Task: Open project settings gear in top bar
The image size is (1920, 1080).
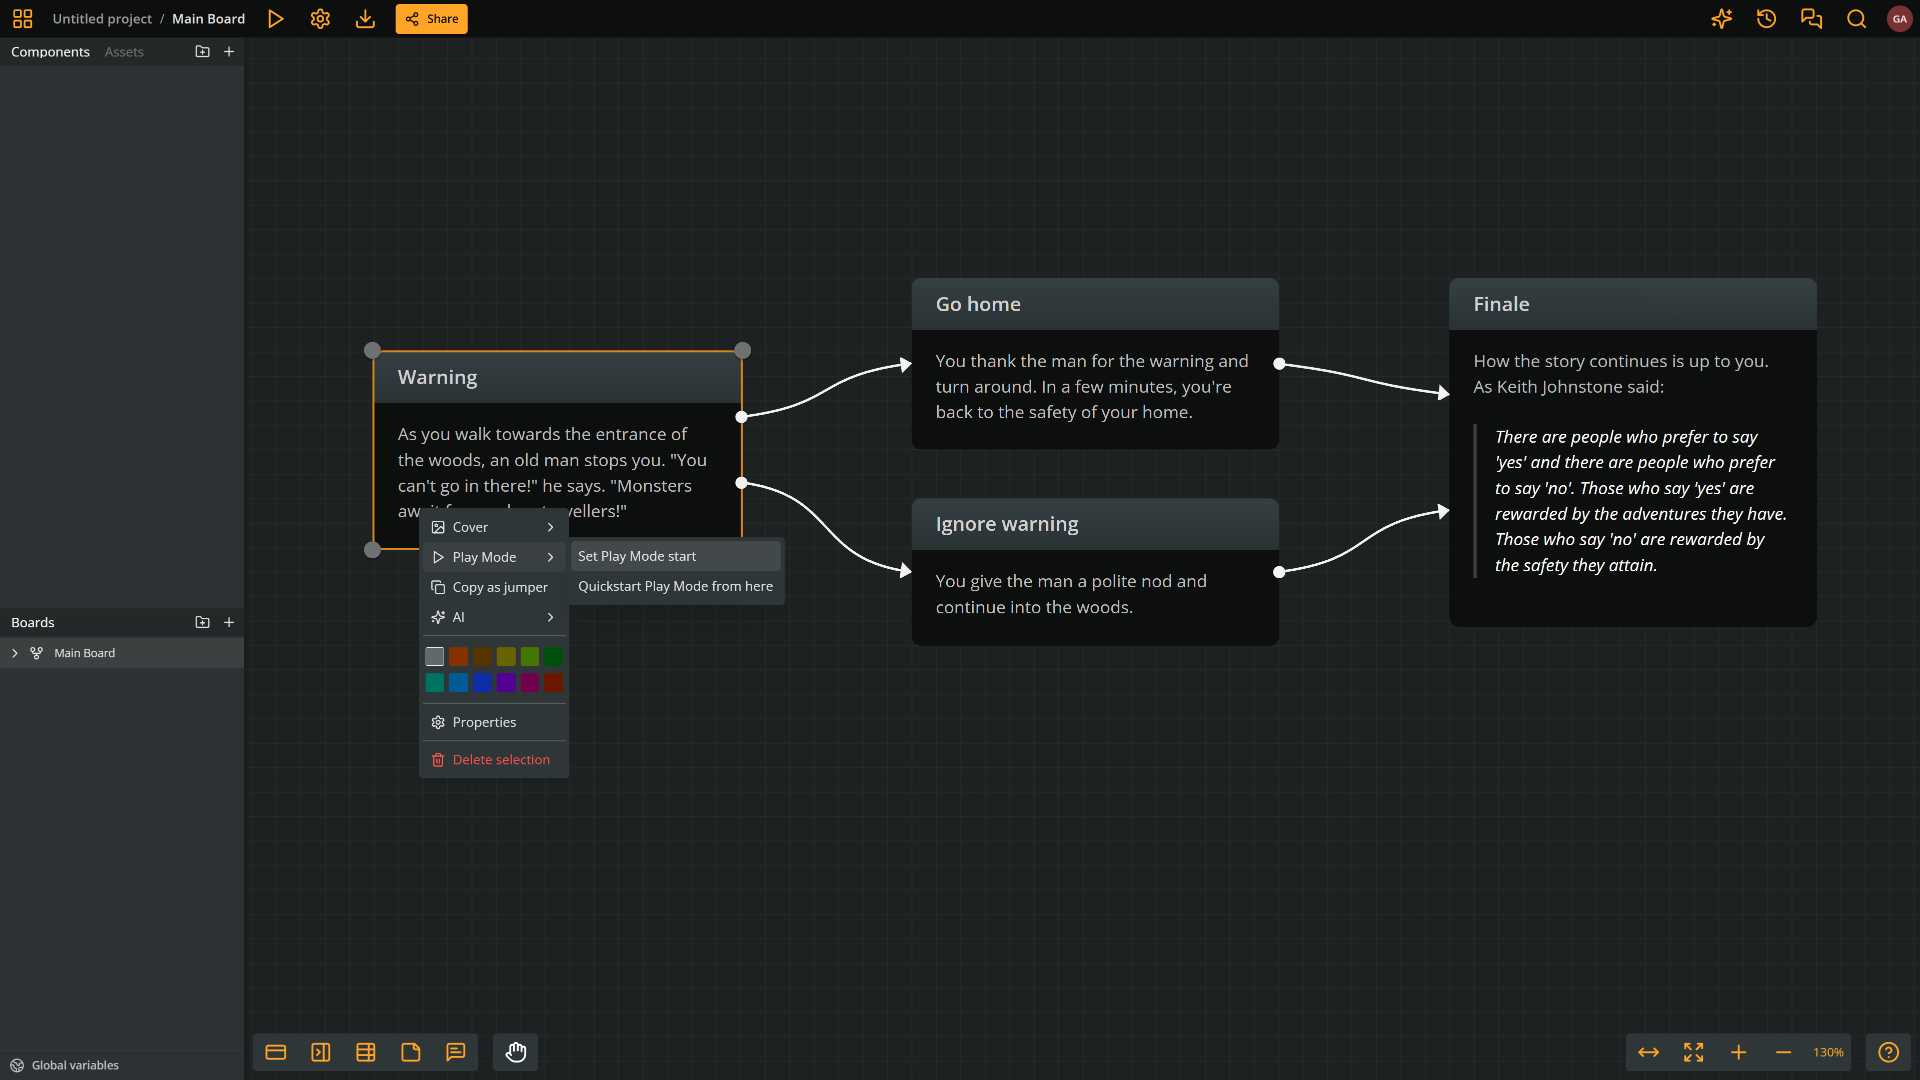Action: [x=320, y=19]
